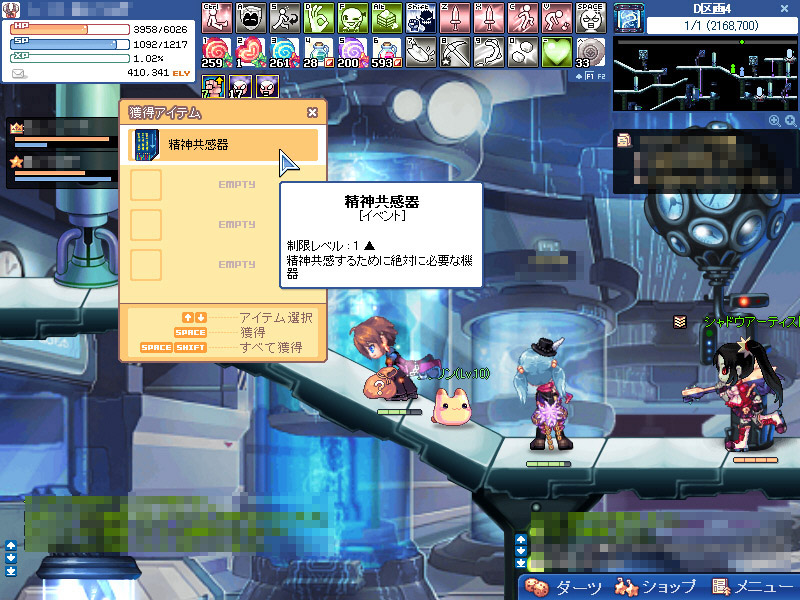Image resolution: width=800 pixels, height=600 pixels.
Task: Click the XP bar in the status panel
Action: (70, 58)
